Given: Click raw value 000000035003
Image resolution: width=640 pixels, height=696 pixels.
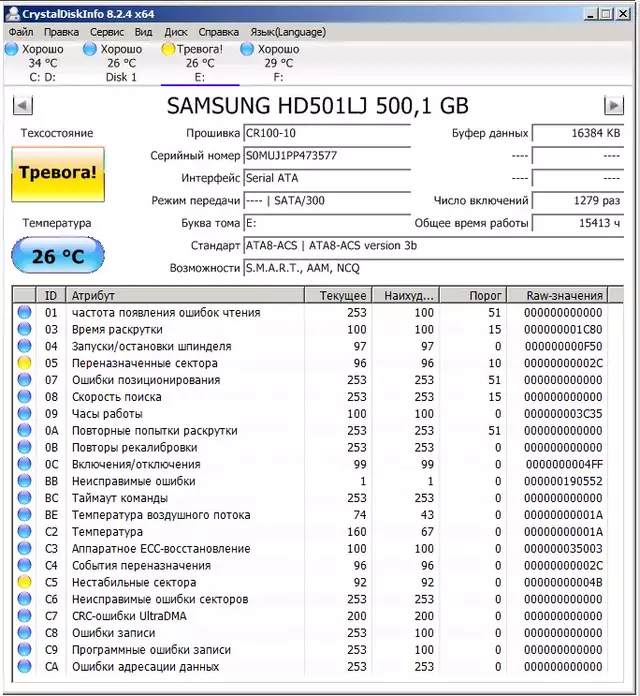Looking at the screenshot, I should (563, 549).
